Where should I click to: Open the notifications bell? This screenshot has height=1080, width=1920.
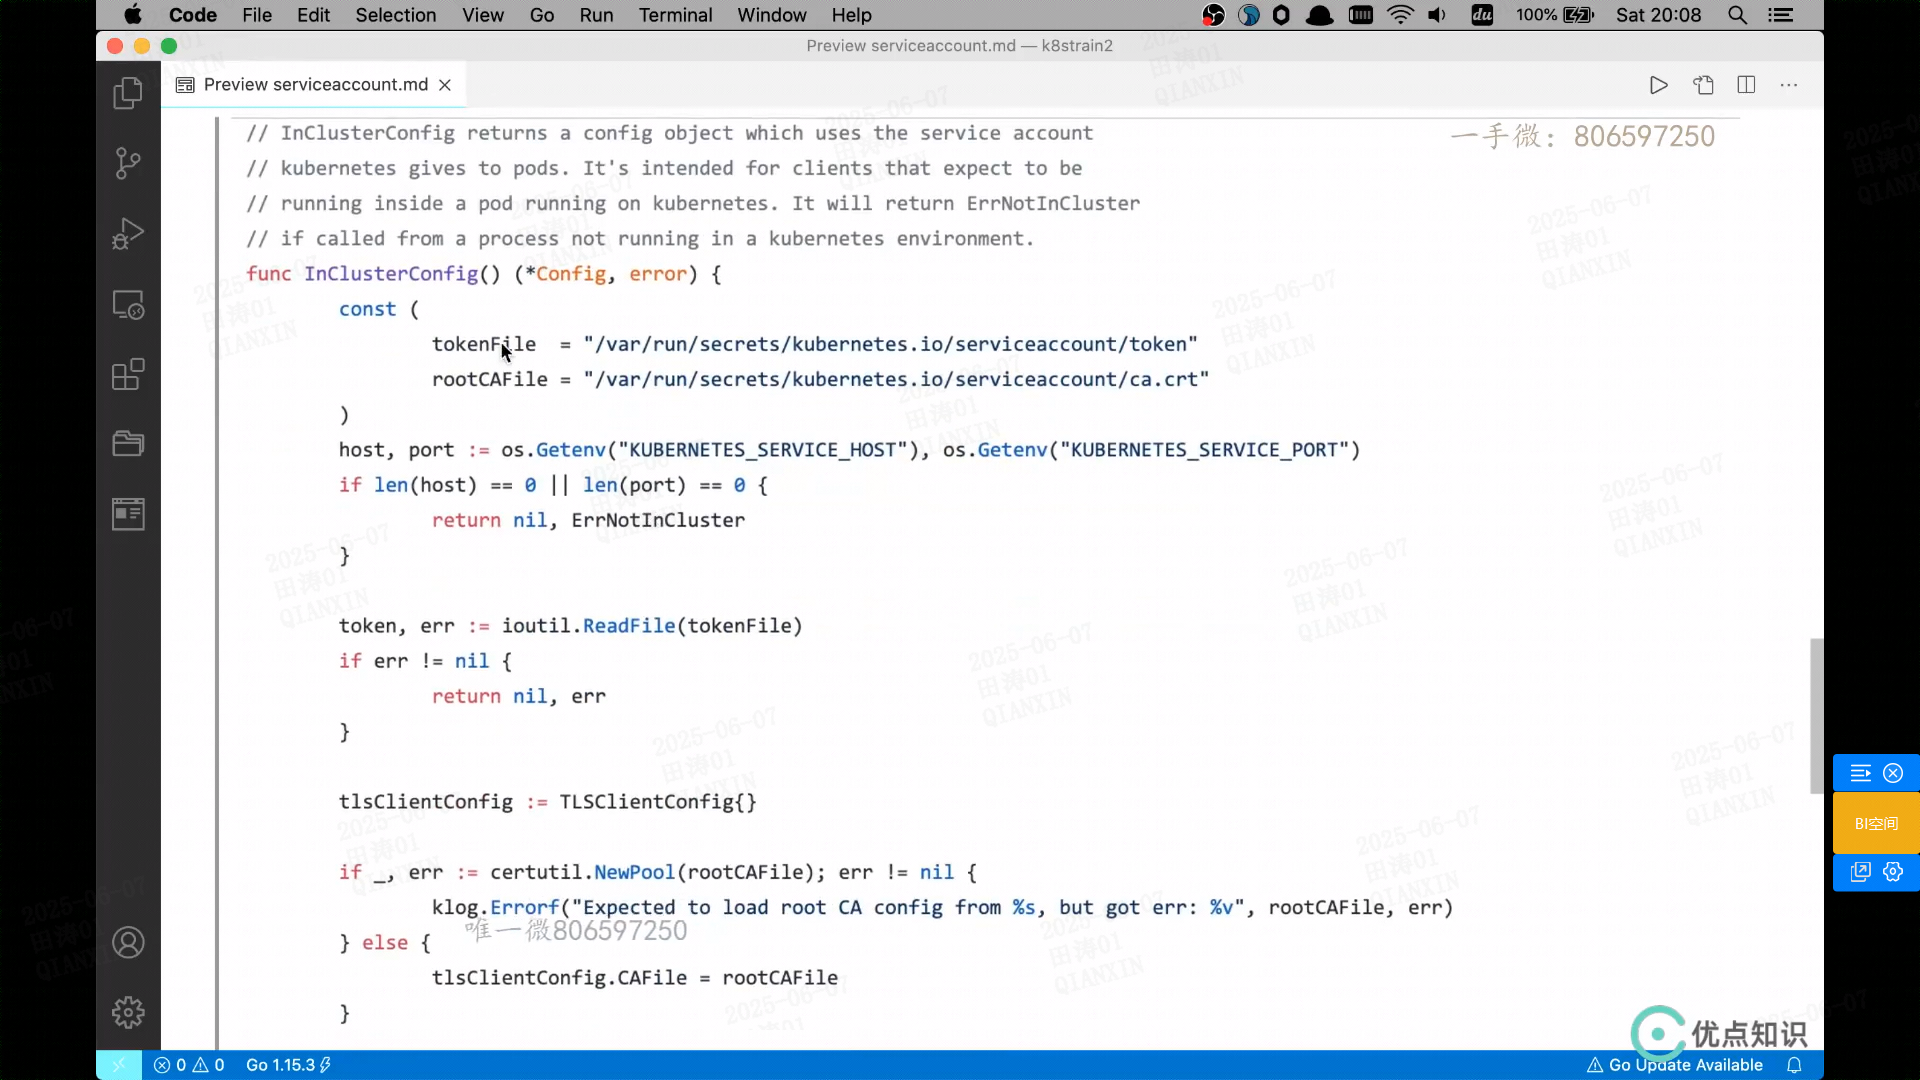pos(1795,1065)
